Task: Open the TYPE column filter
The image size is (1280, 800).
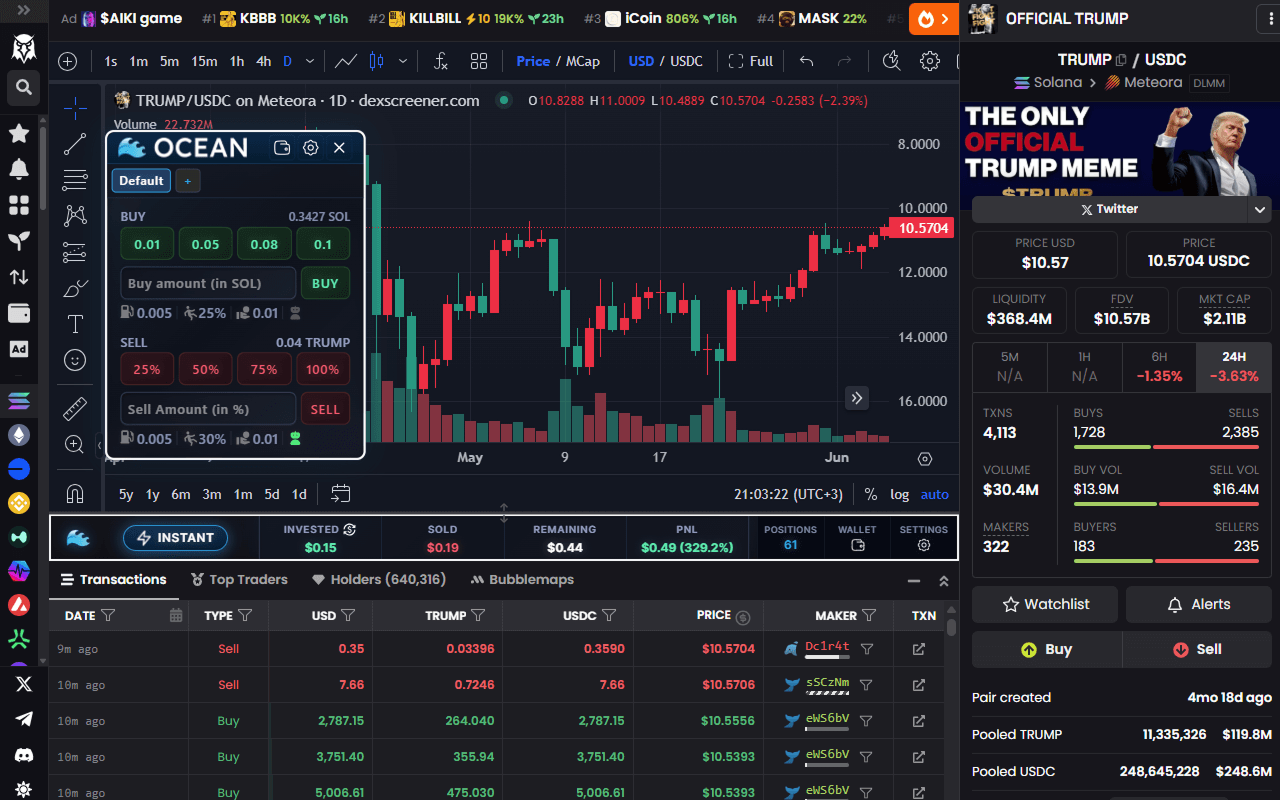Action: [x=246, y=616]
